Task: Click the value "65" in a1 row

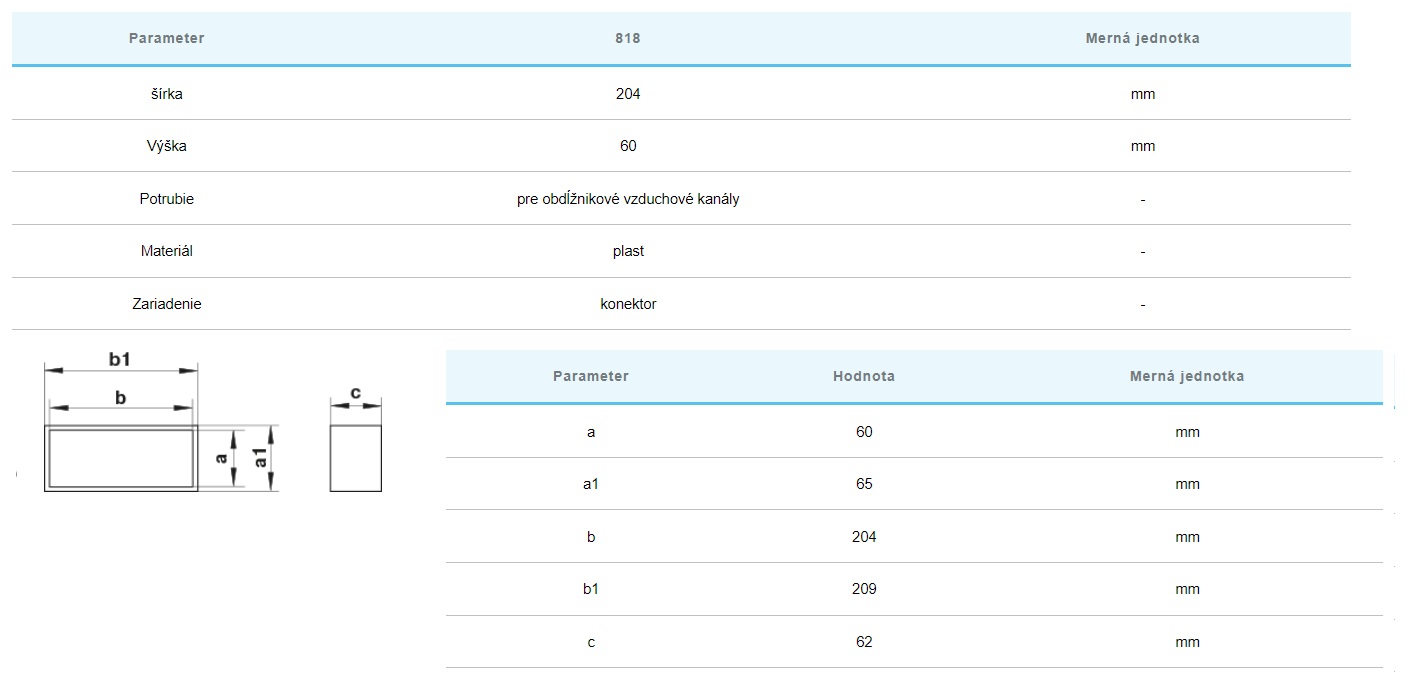Action: [x=864, y=484]
